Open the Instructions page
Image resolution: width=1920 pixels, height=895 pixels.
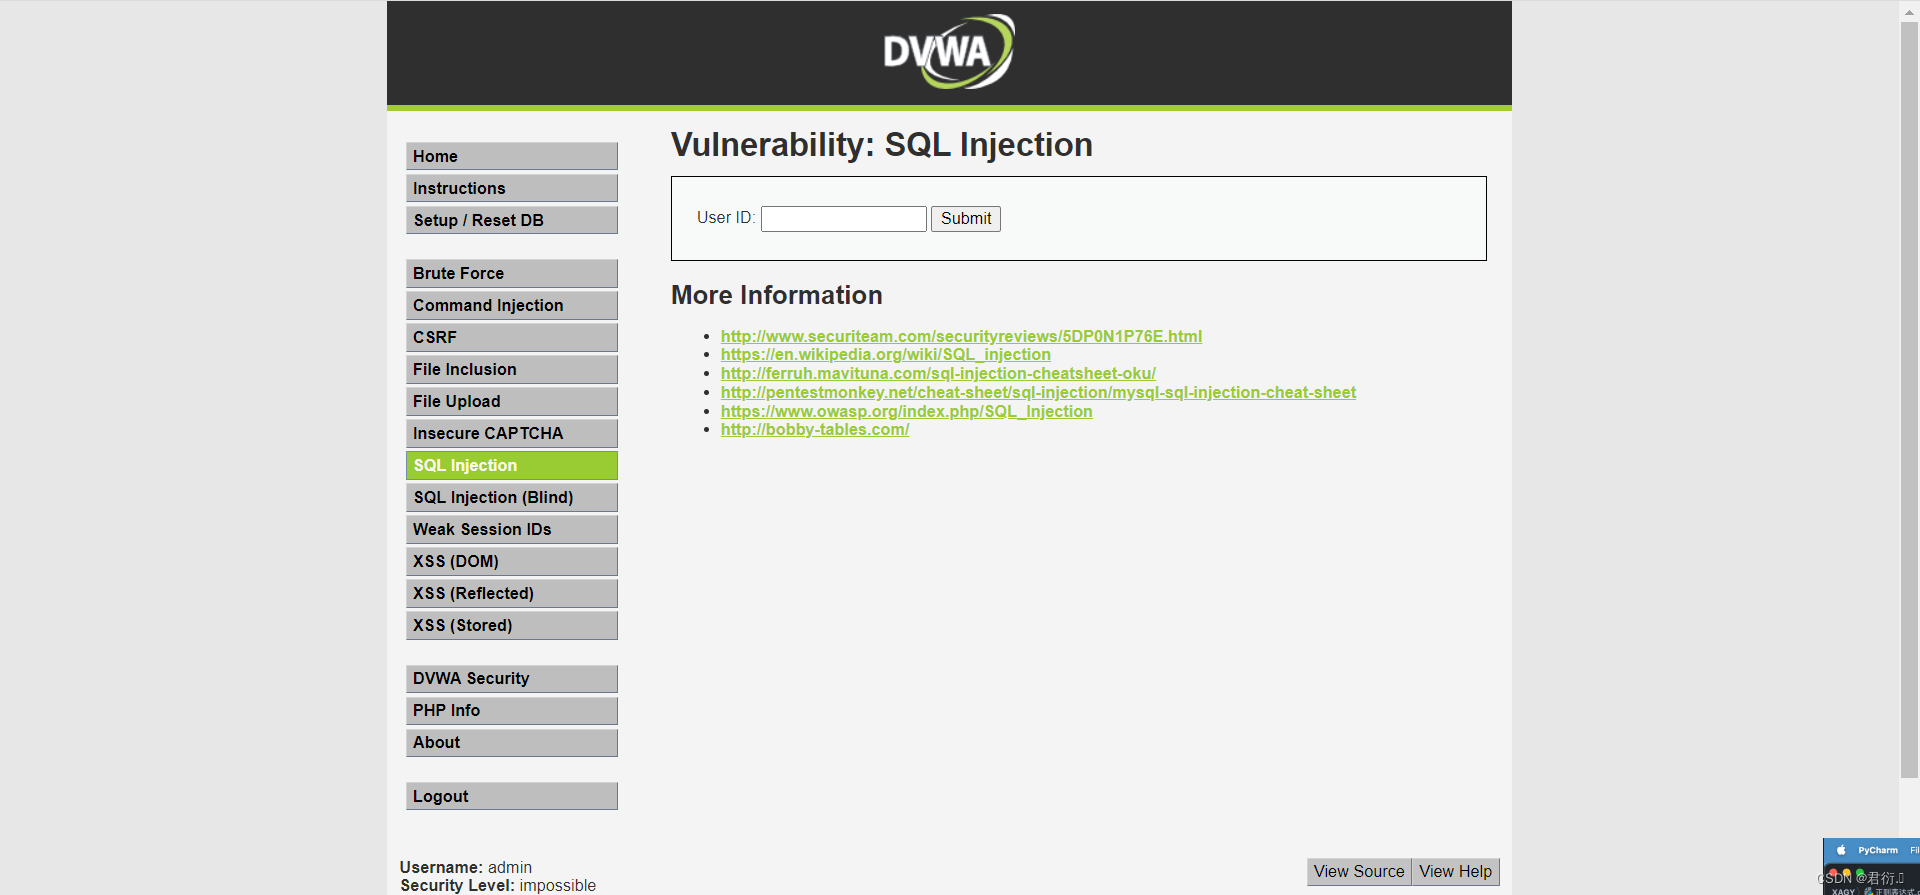pyautogui.click(x=512, y=188)
